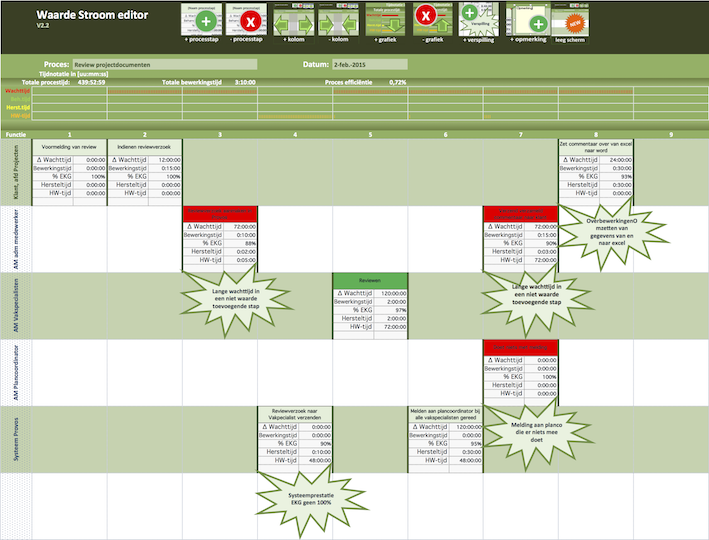
Task: Click Bewerkingstijd 0:15:00 in Indienen reviewverzoek
Action: point(165,168)
